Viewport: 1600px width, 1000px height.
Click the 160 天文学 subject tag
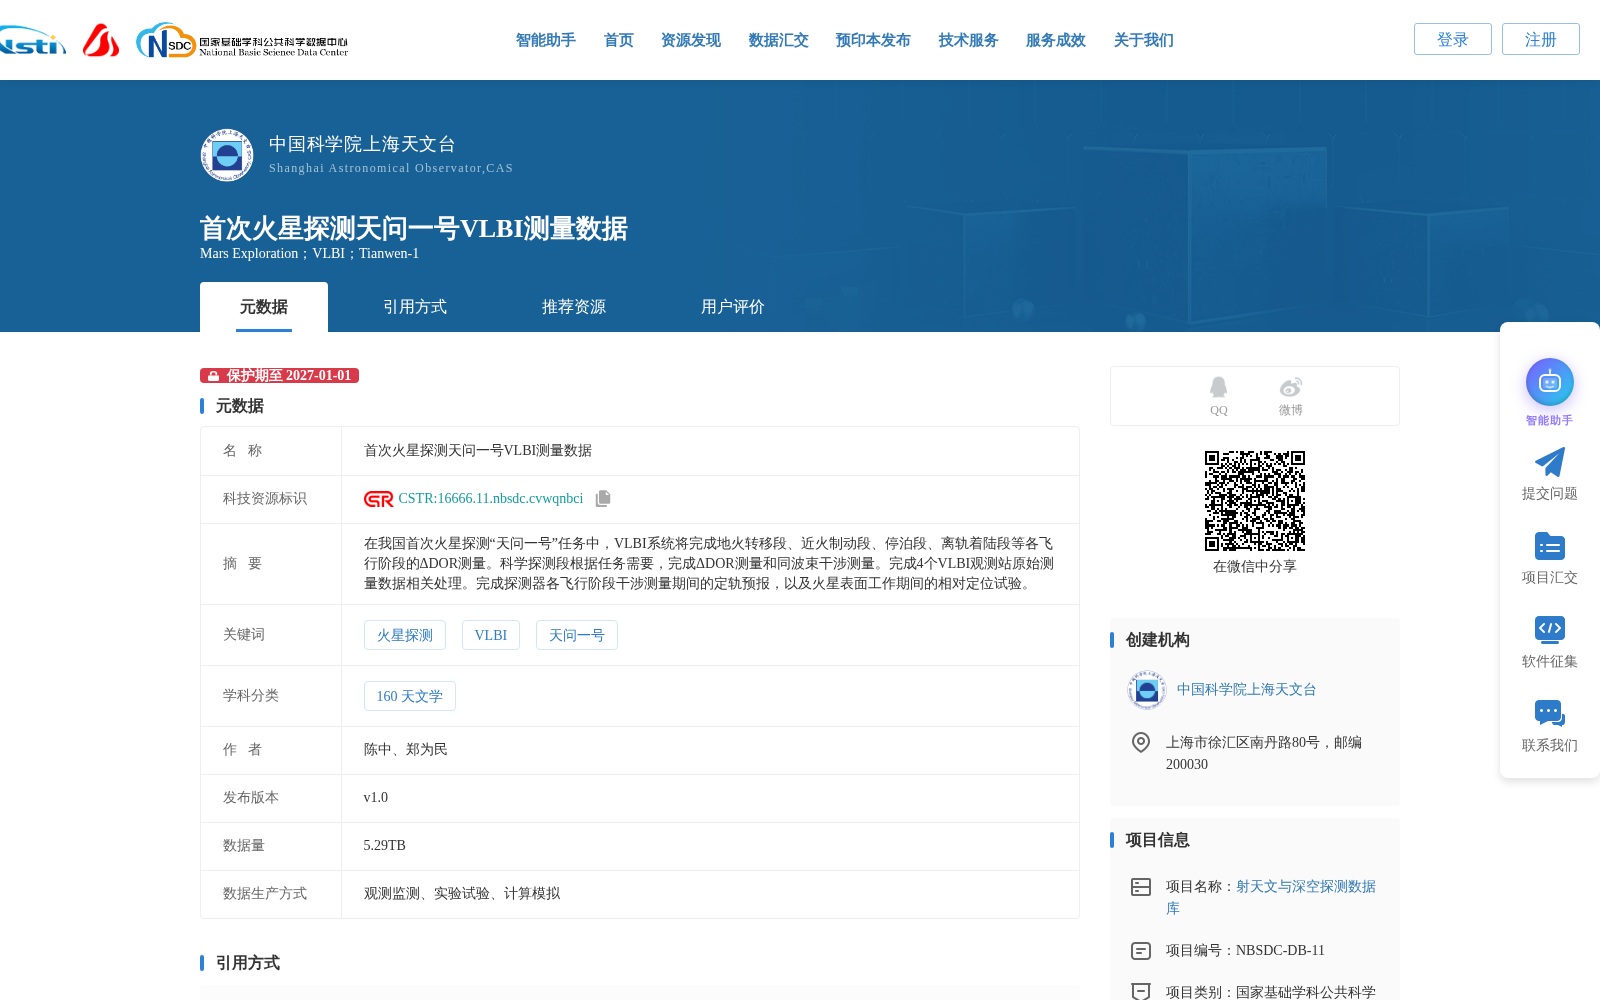pos(410,696)
